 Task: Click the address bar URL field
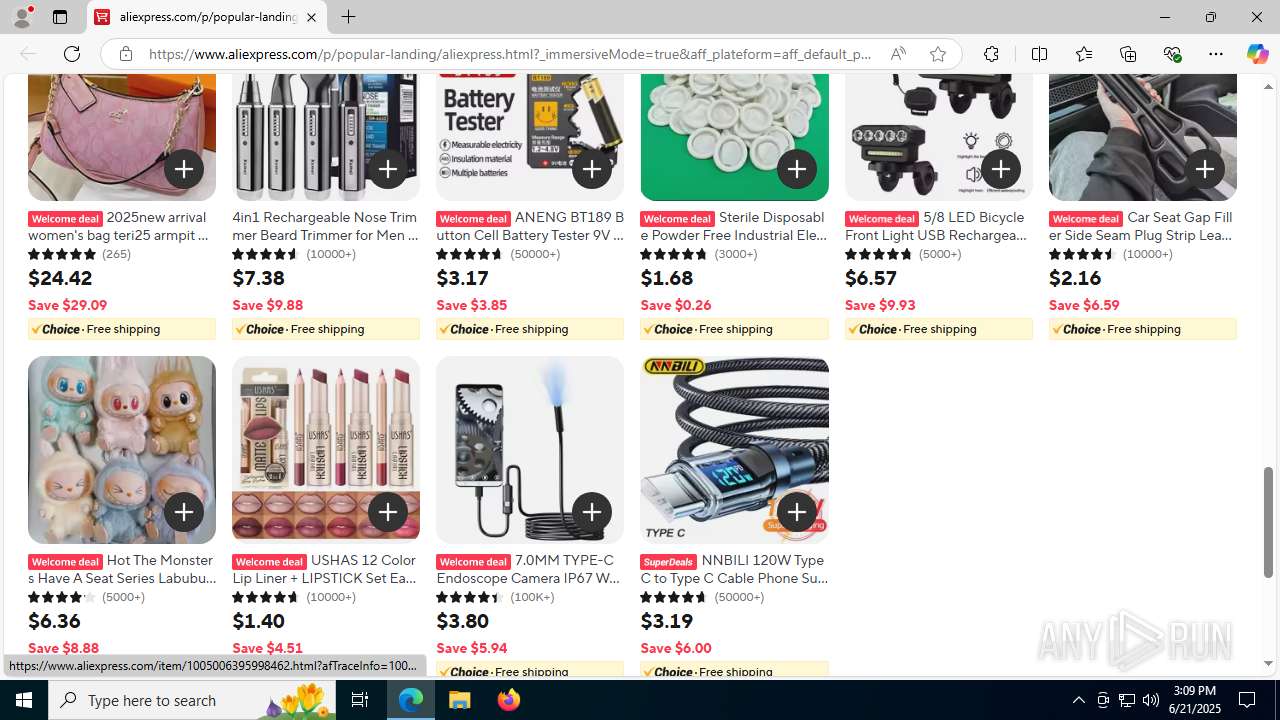[510, 54]
